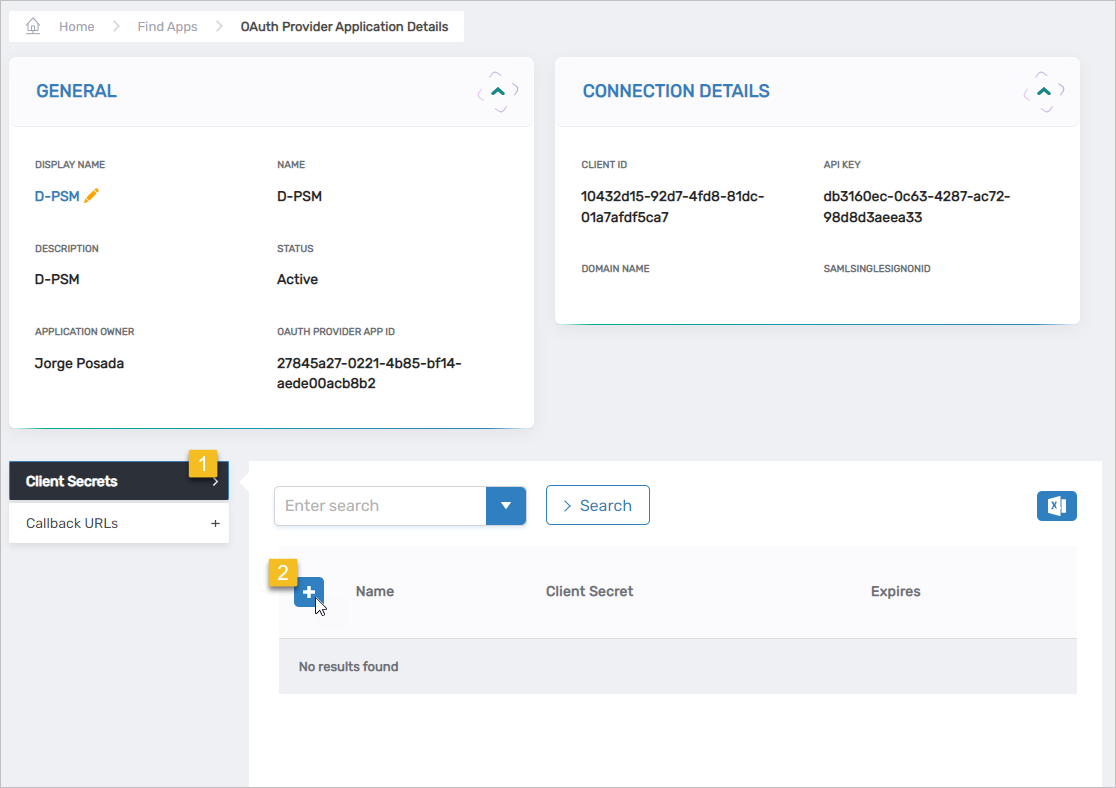Add a new client secret with plus button

tap(309, 592)
